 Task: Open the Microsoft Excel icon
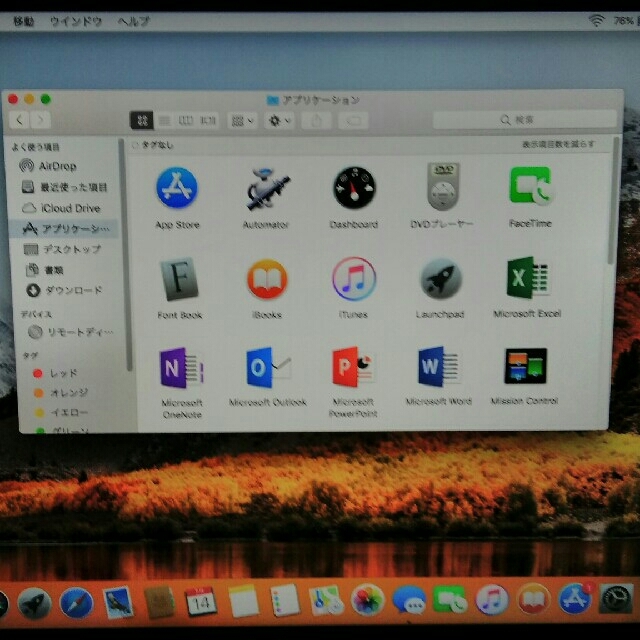(x=528, y=278)
